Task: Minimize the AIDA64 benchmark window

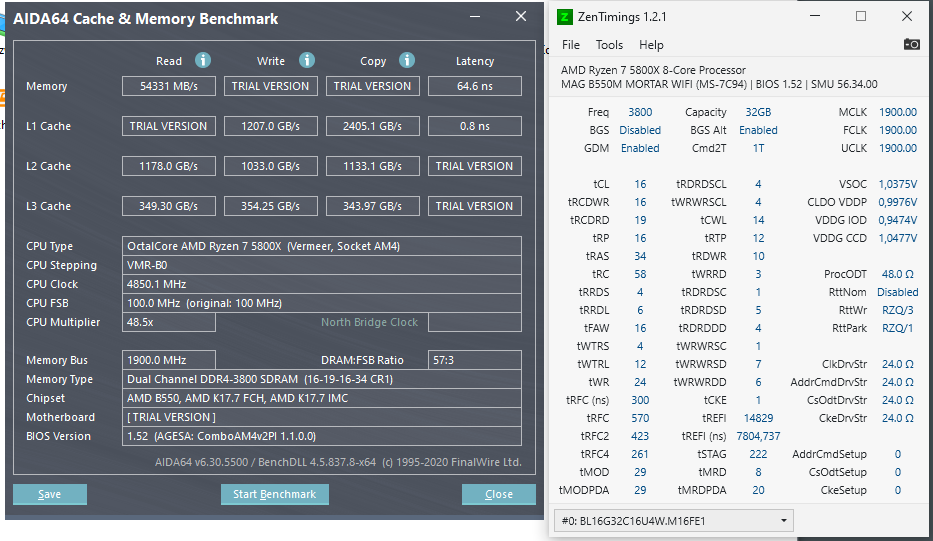Action: pyautogui.click(x=475, y=17)
